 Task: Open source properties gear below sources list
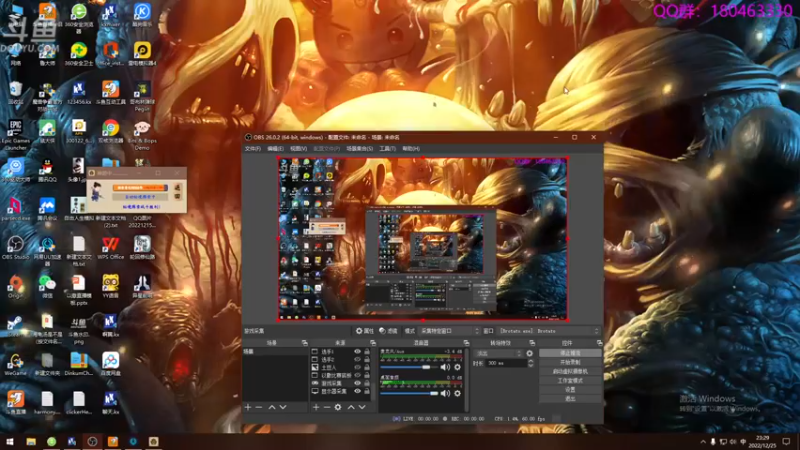coord(338,407)
